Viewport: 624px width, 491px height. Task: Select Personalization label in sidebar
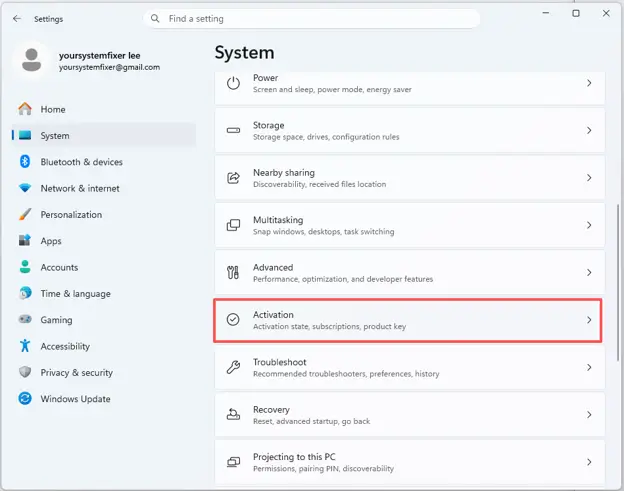(71, 214)
